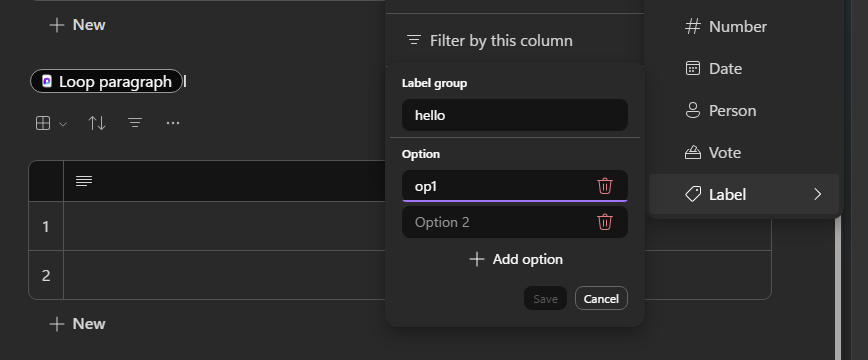
Task: Click the Person icon
Action: pyautogui.click(x=693, y=111)
